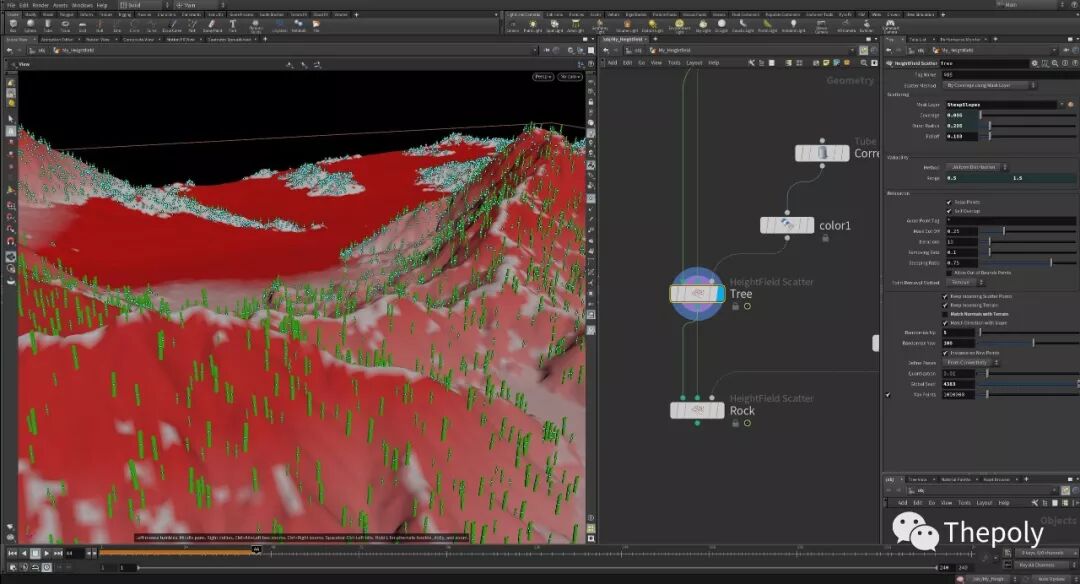Select the color1 node icon
The height and width of the screenshot is (584, 1080).
(x=787, y=226)
